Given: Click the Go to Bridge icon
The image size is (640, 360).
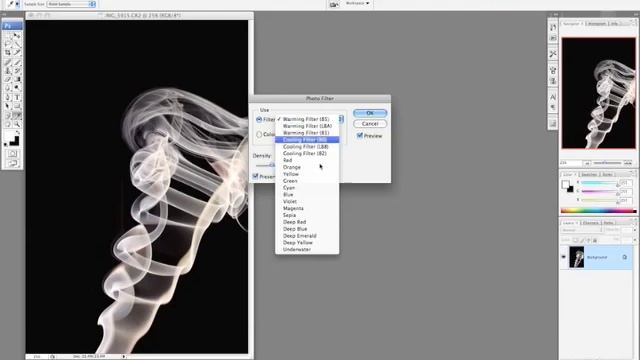Looking at the screenshot, I should click(334, 4).
